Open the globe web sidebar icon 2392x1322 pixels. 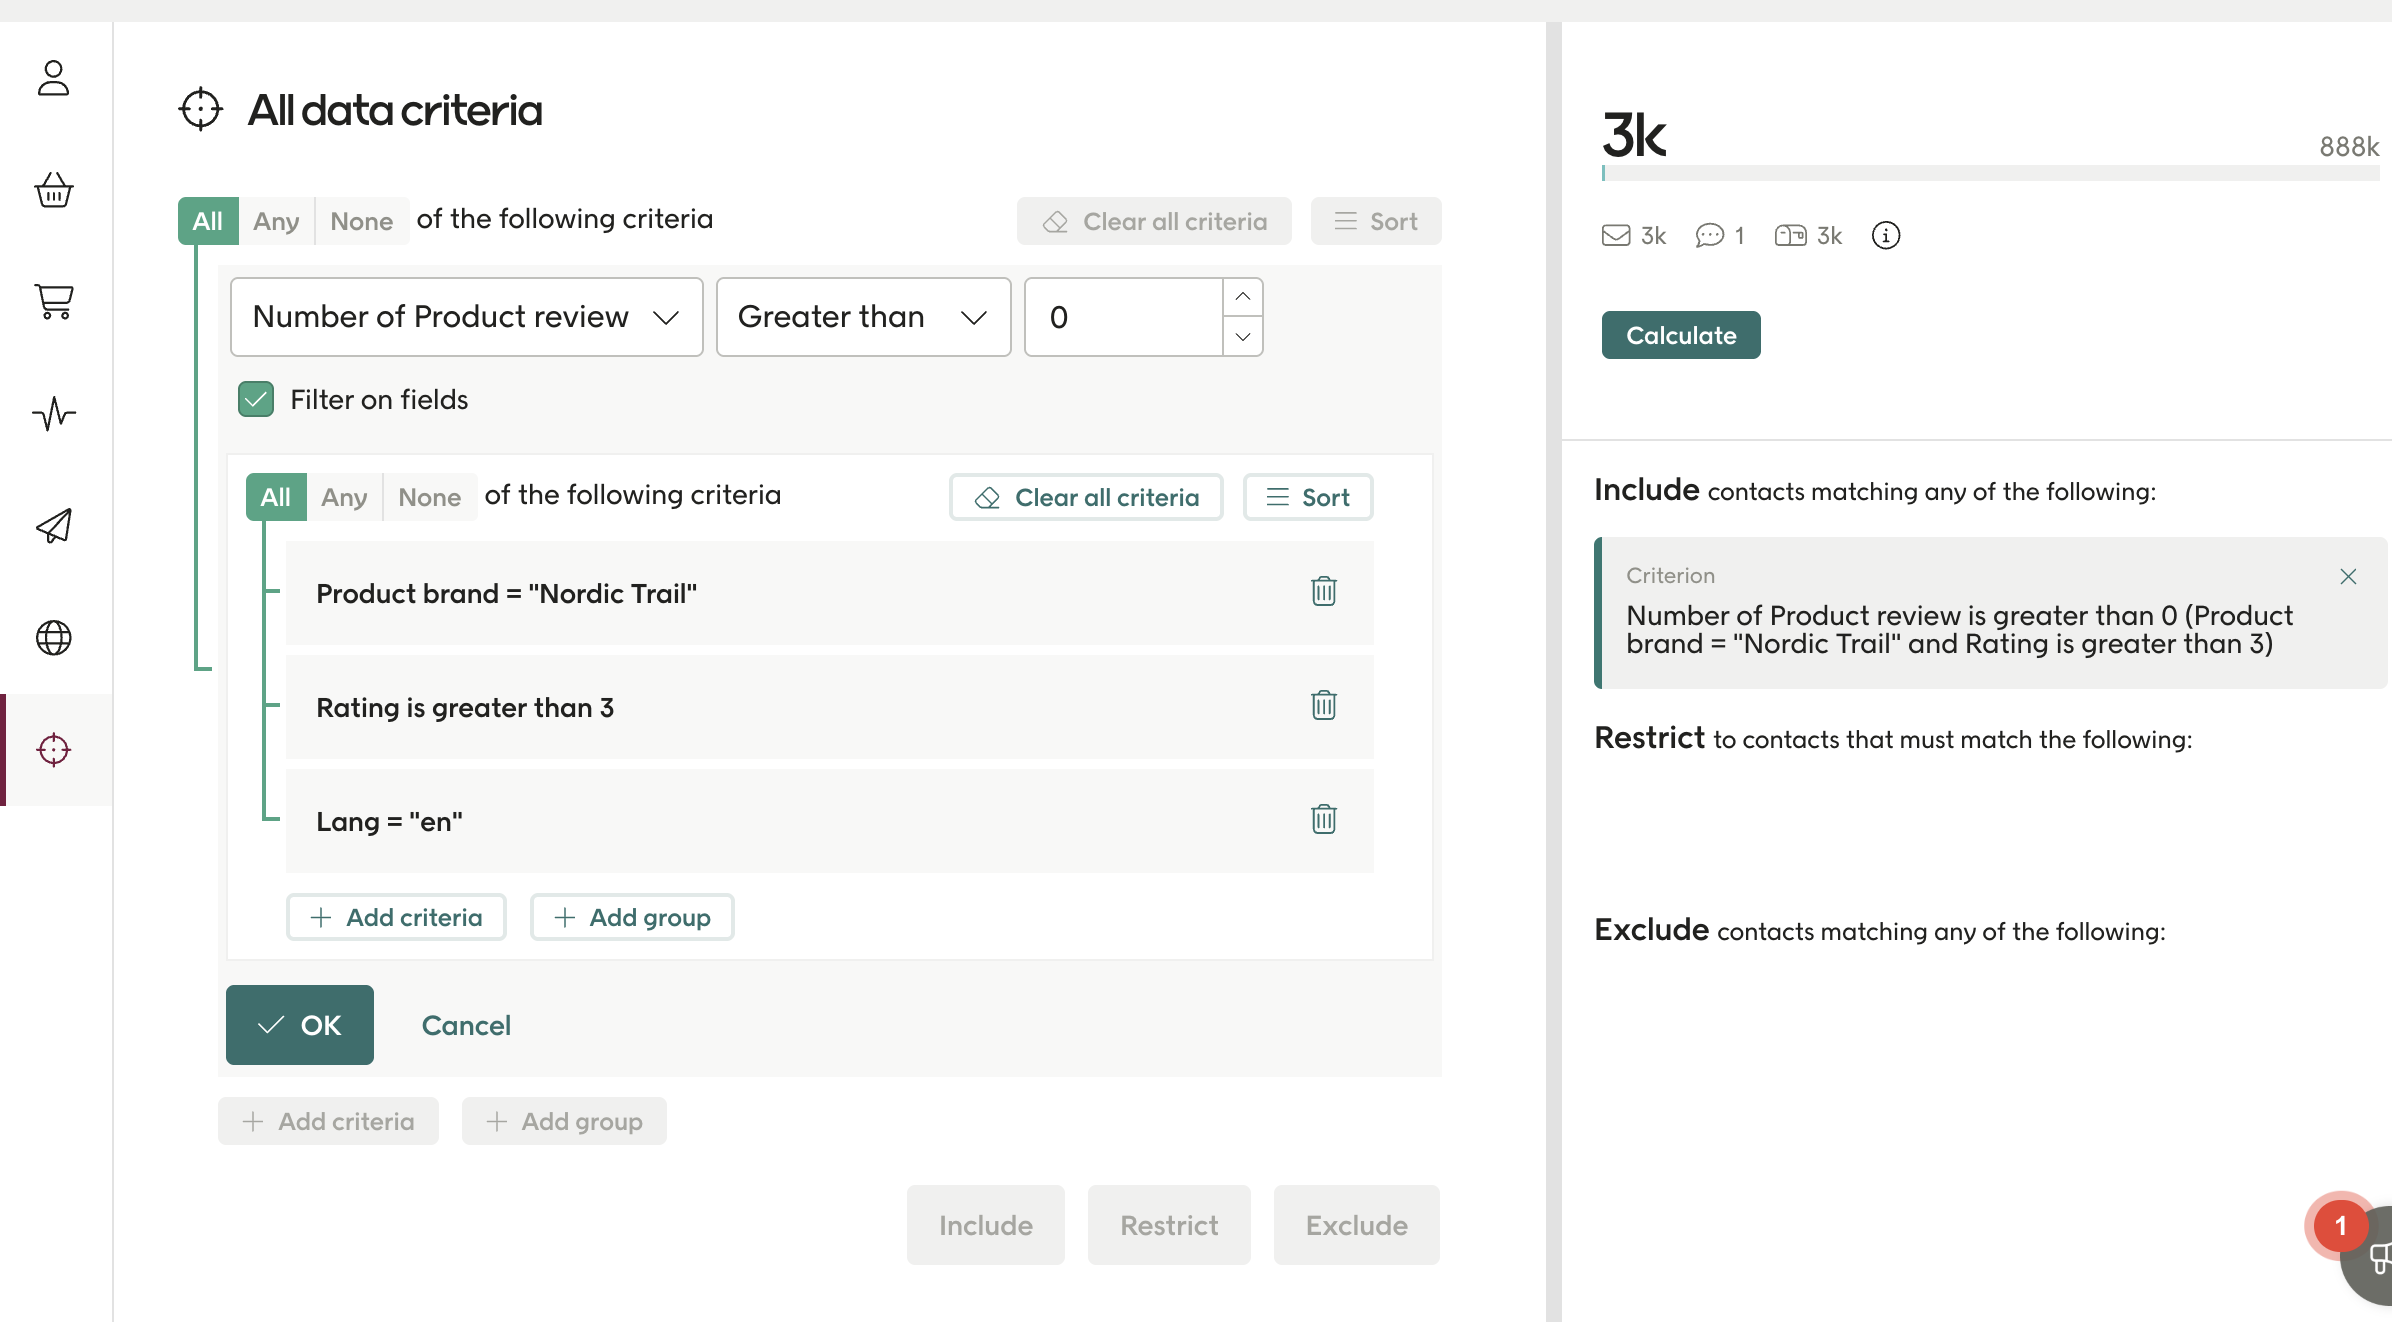point(54,637)
